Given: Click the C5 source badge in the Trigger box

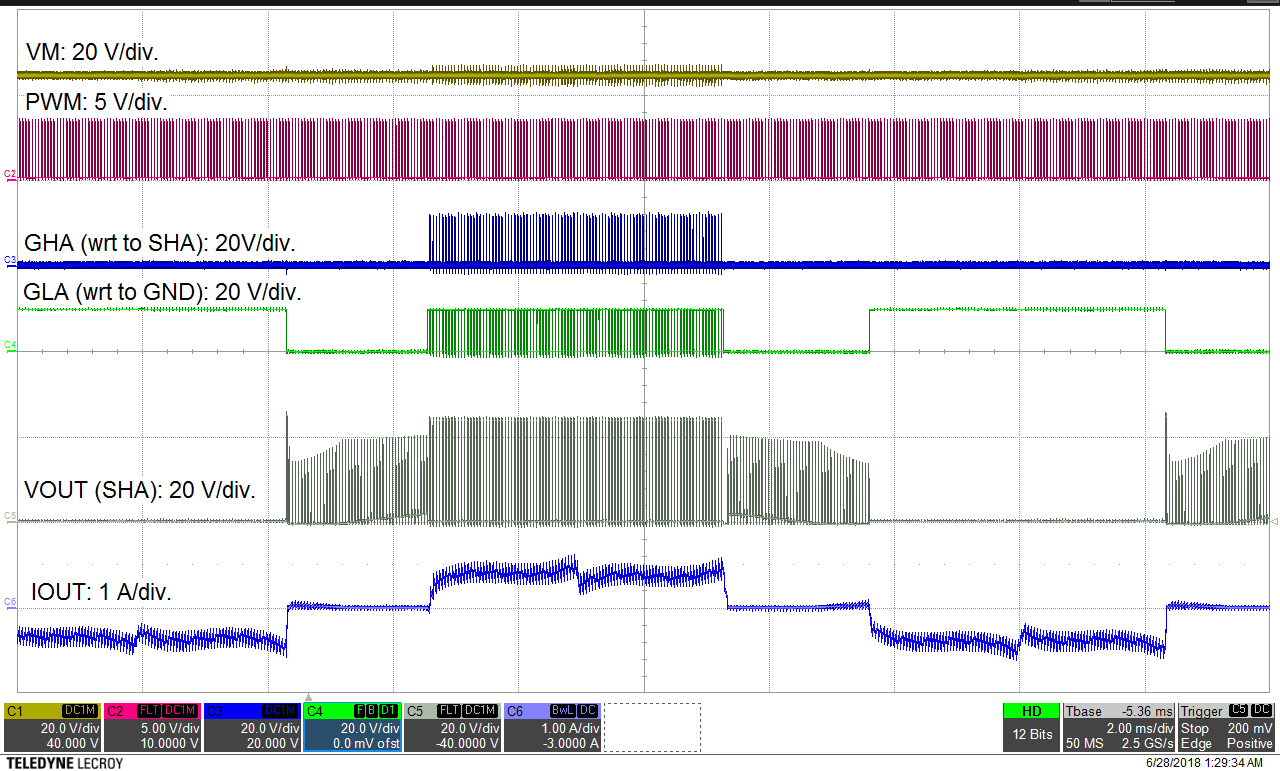Looking at the screenshot, I should point(1238,711).
